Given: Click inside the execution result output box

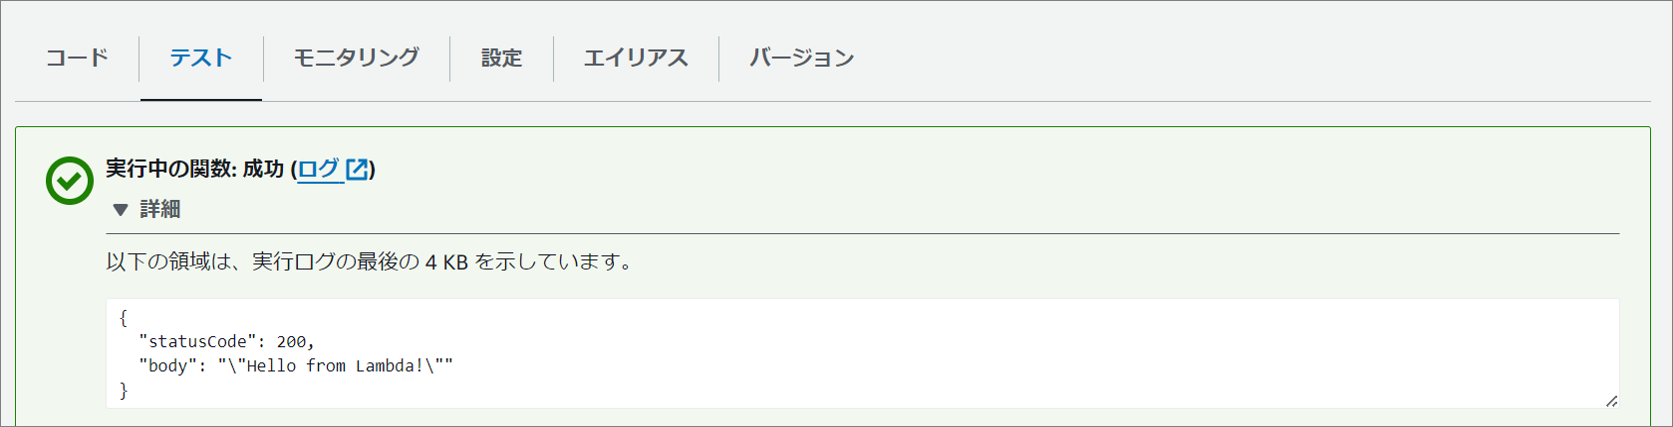Looking at the screenshot, I should coord(862,353).
